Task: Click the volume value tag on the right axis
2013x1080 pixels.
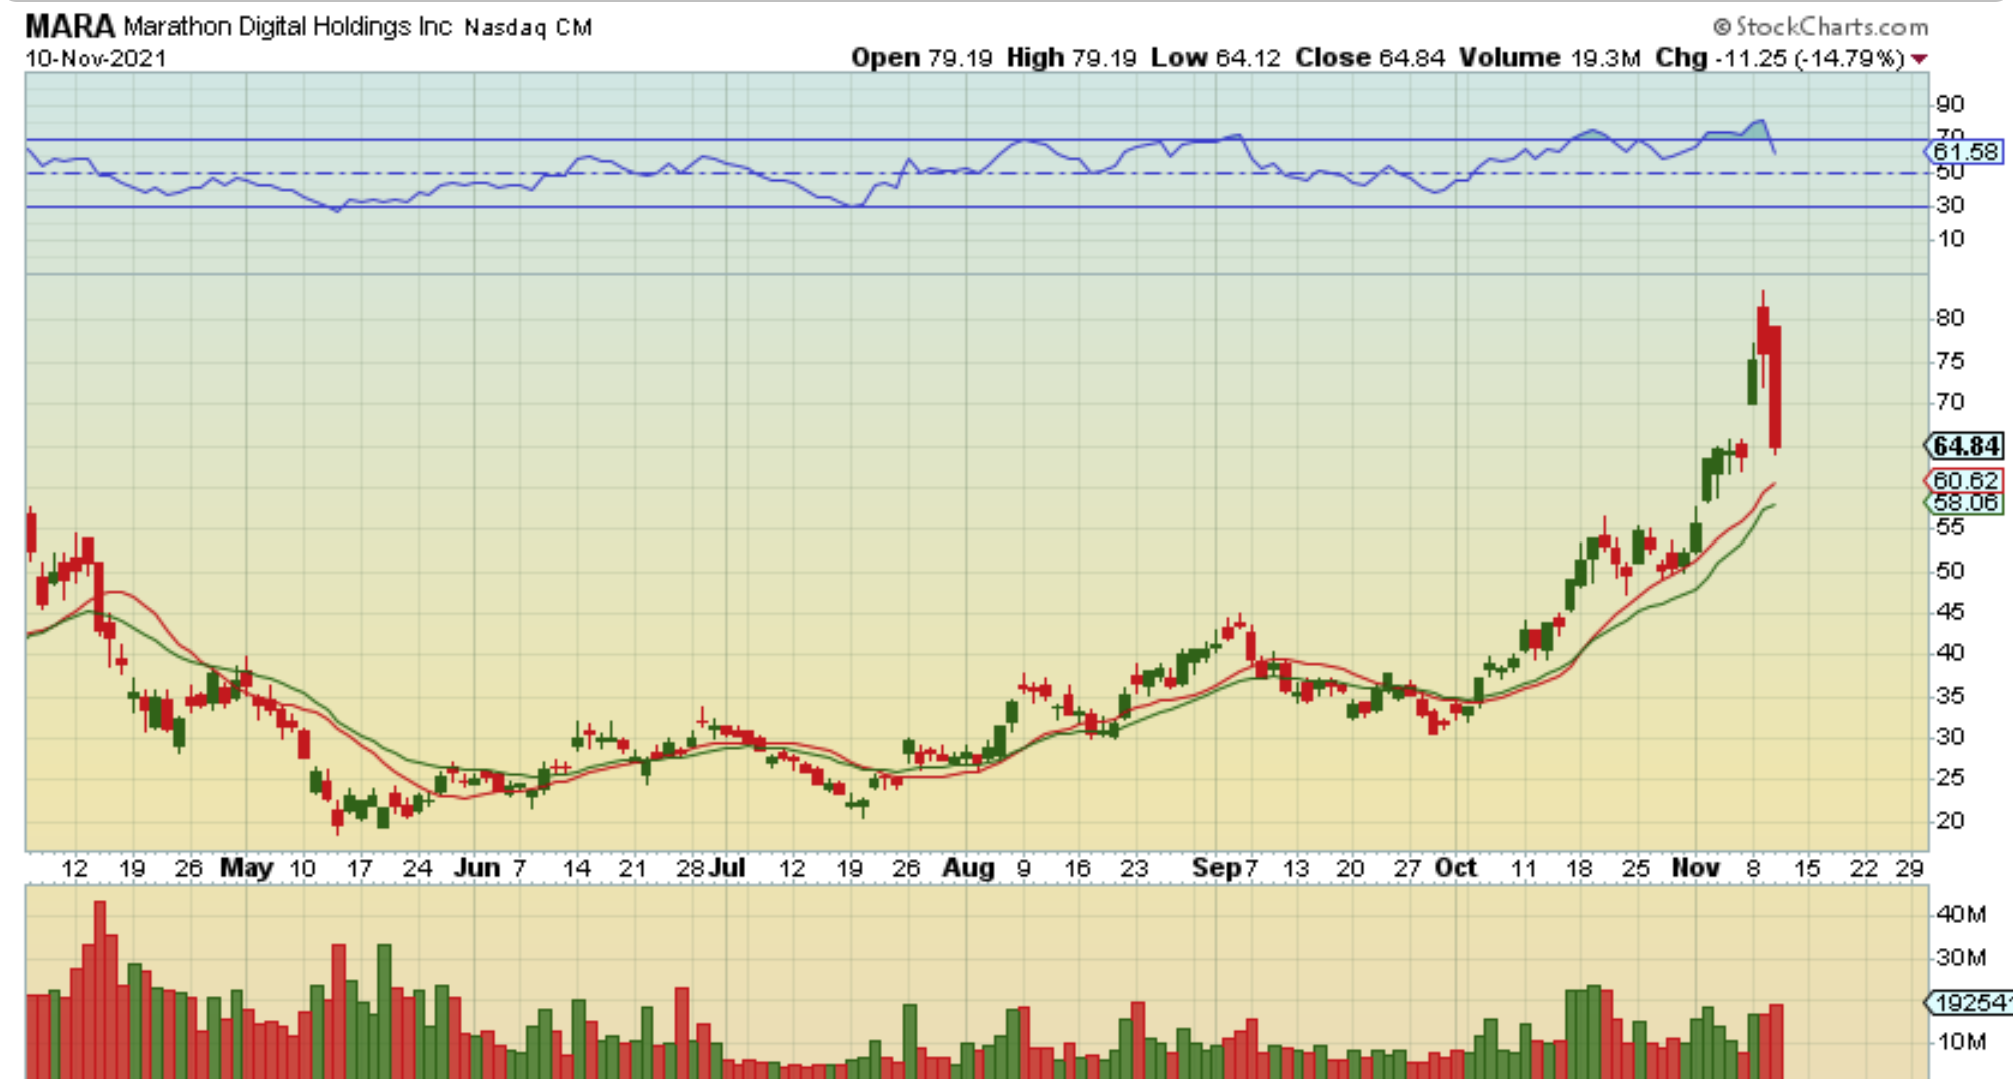Action: [x=1970, y=1002]
